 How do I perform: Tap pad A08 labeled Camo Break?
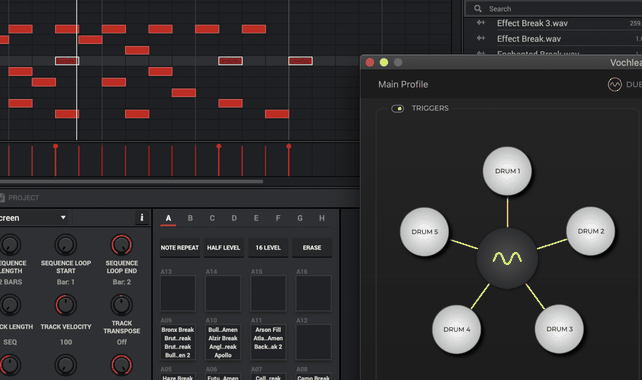(314, 377)
